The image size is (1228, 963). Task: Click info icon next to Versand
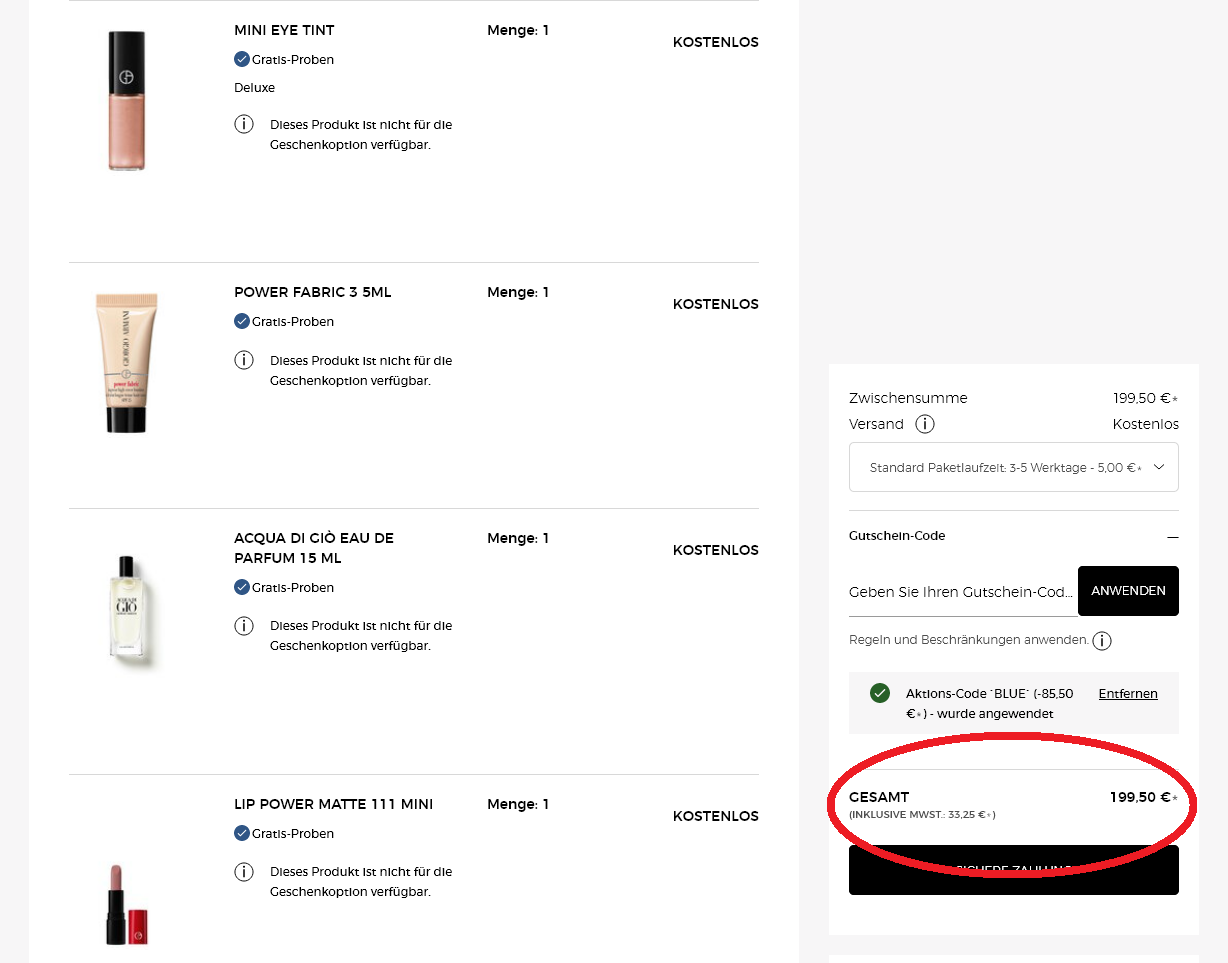pyautogui.click(x=925, y=424)
